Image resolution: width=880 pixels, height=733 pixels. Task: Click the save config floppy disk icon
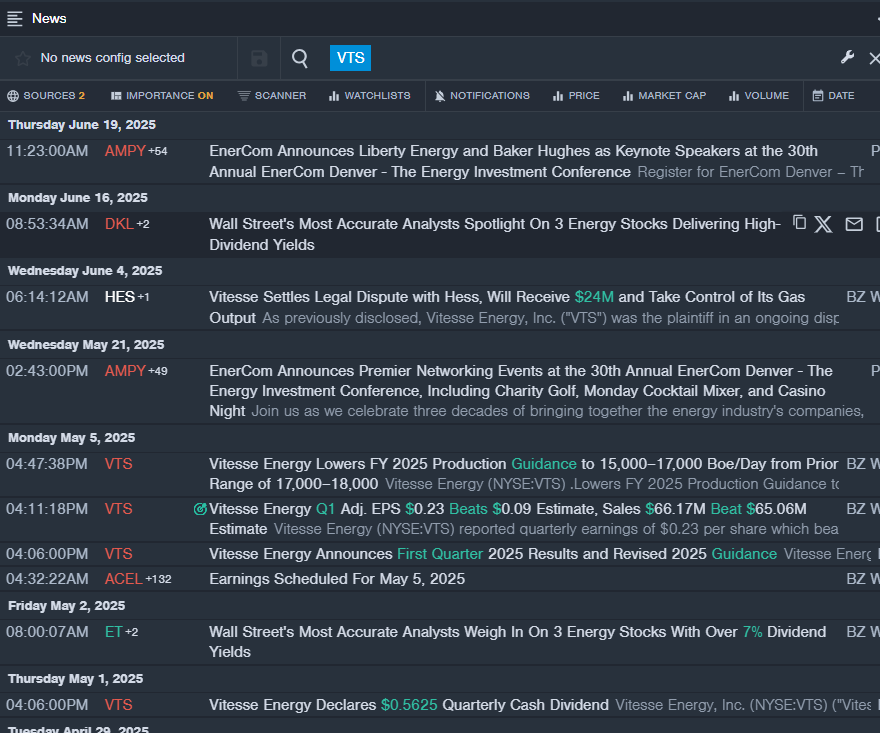(259, 58)
